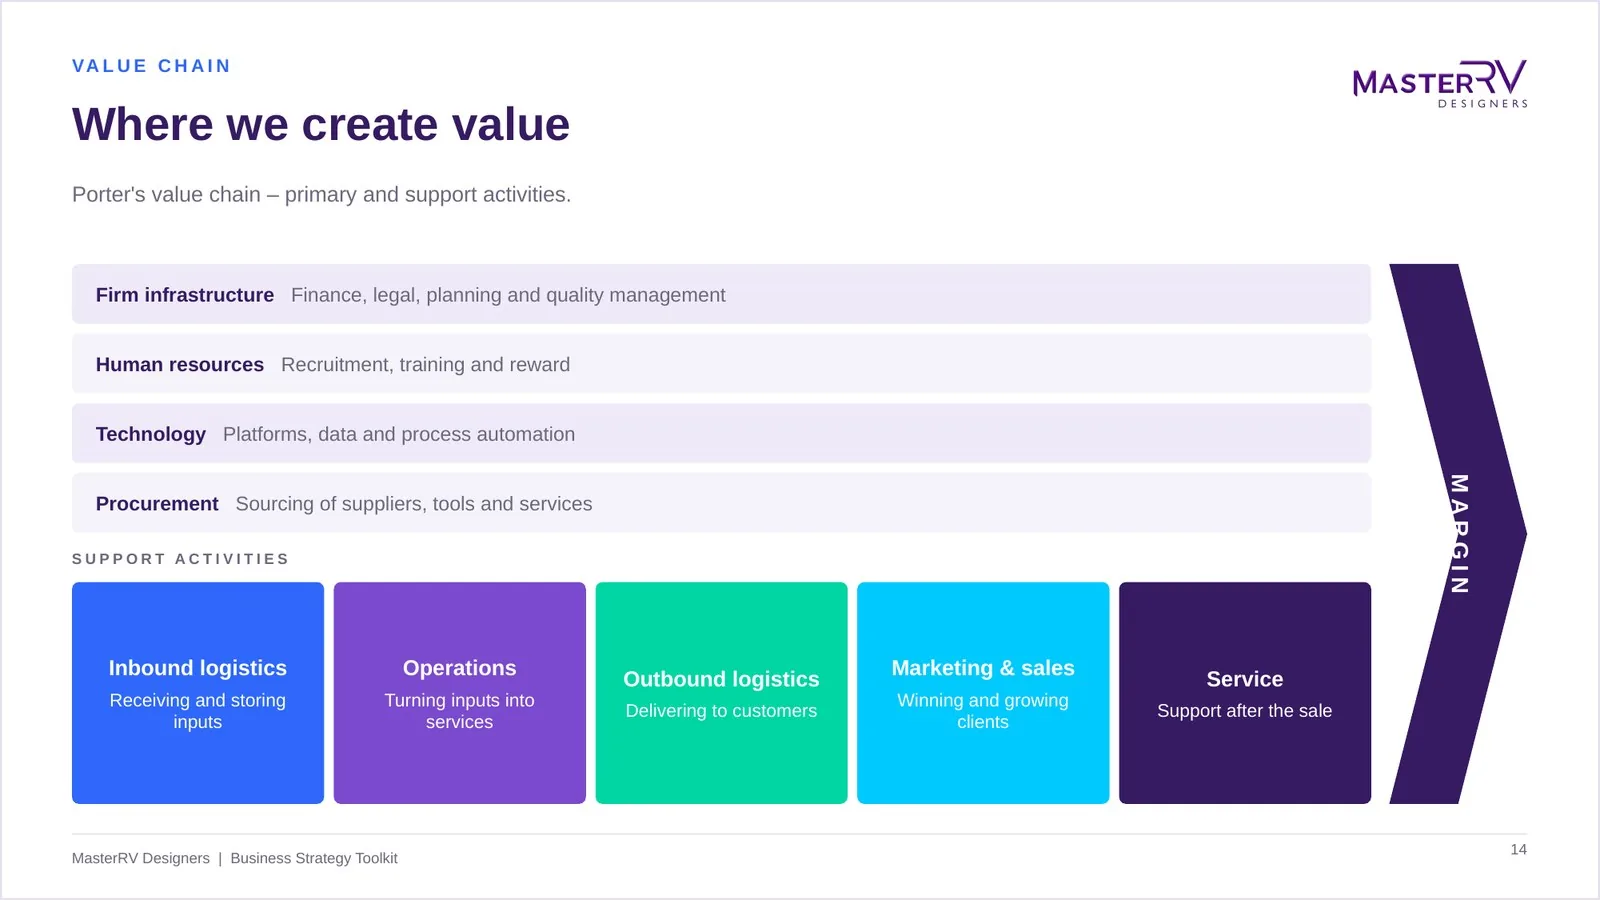Select the Margin arrow shape

[1458, 534]
